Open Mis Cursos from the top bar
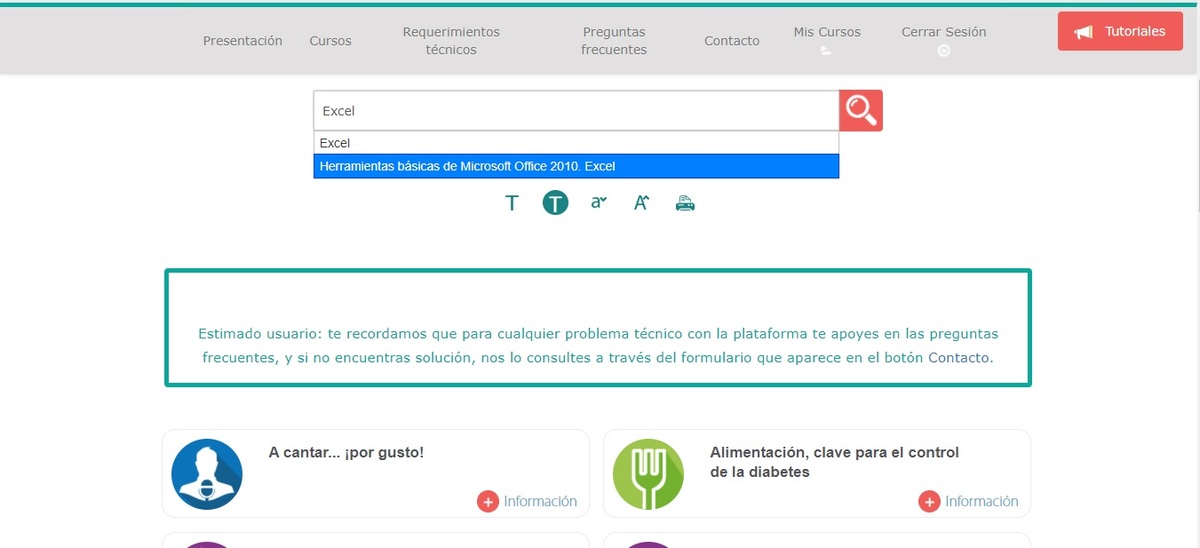Viewport: 1200px width, 548px height. coord(827,33)
